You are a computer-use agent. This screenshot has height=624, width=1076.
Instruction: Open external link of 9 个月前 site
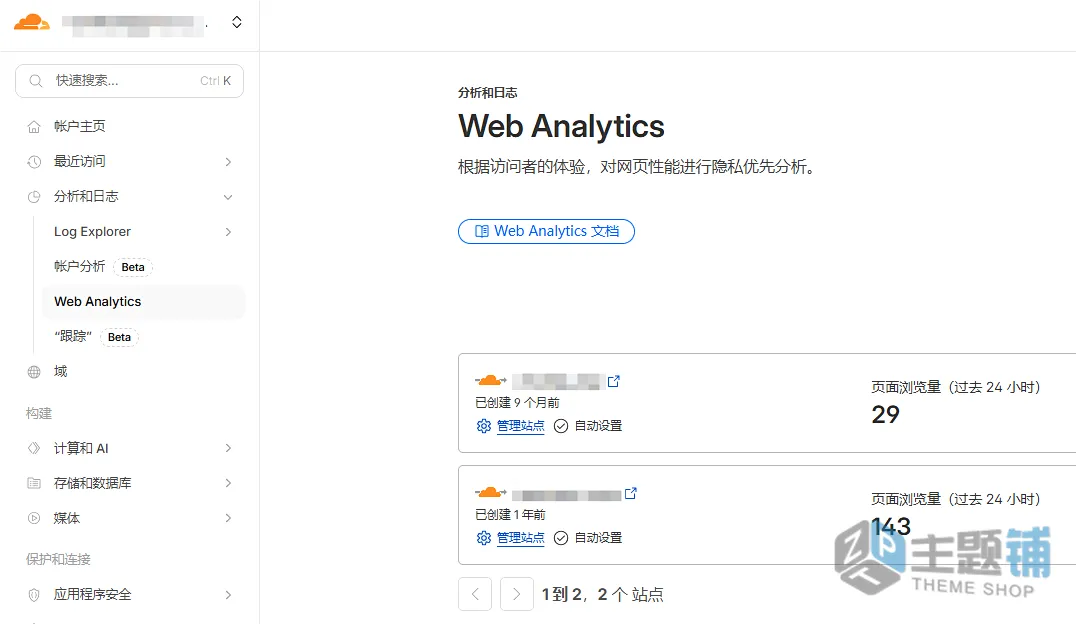614,380
